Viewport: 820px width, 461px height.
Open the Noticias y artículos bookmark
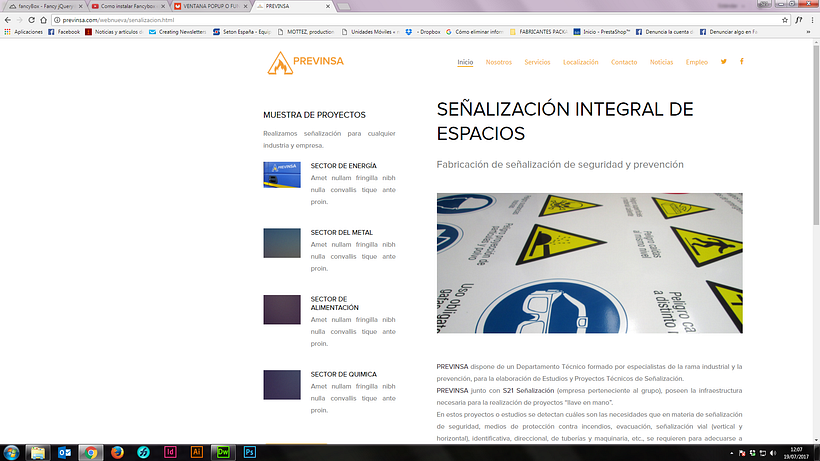coord(114,32)
